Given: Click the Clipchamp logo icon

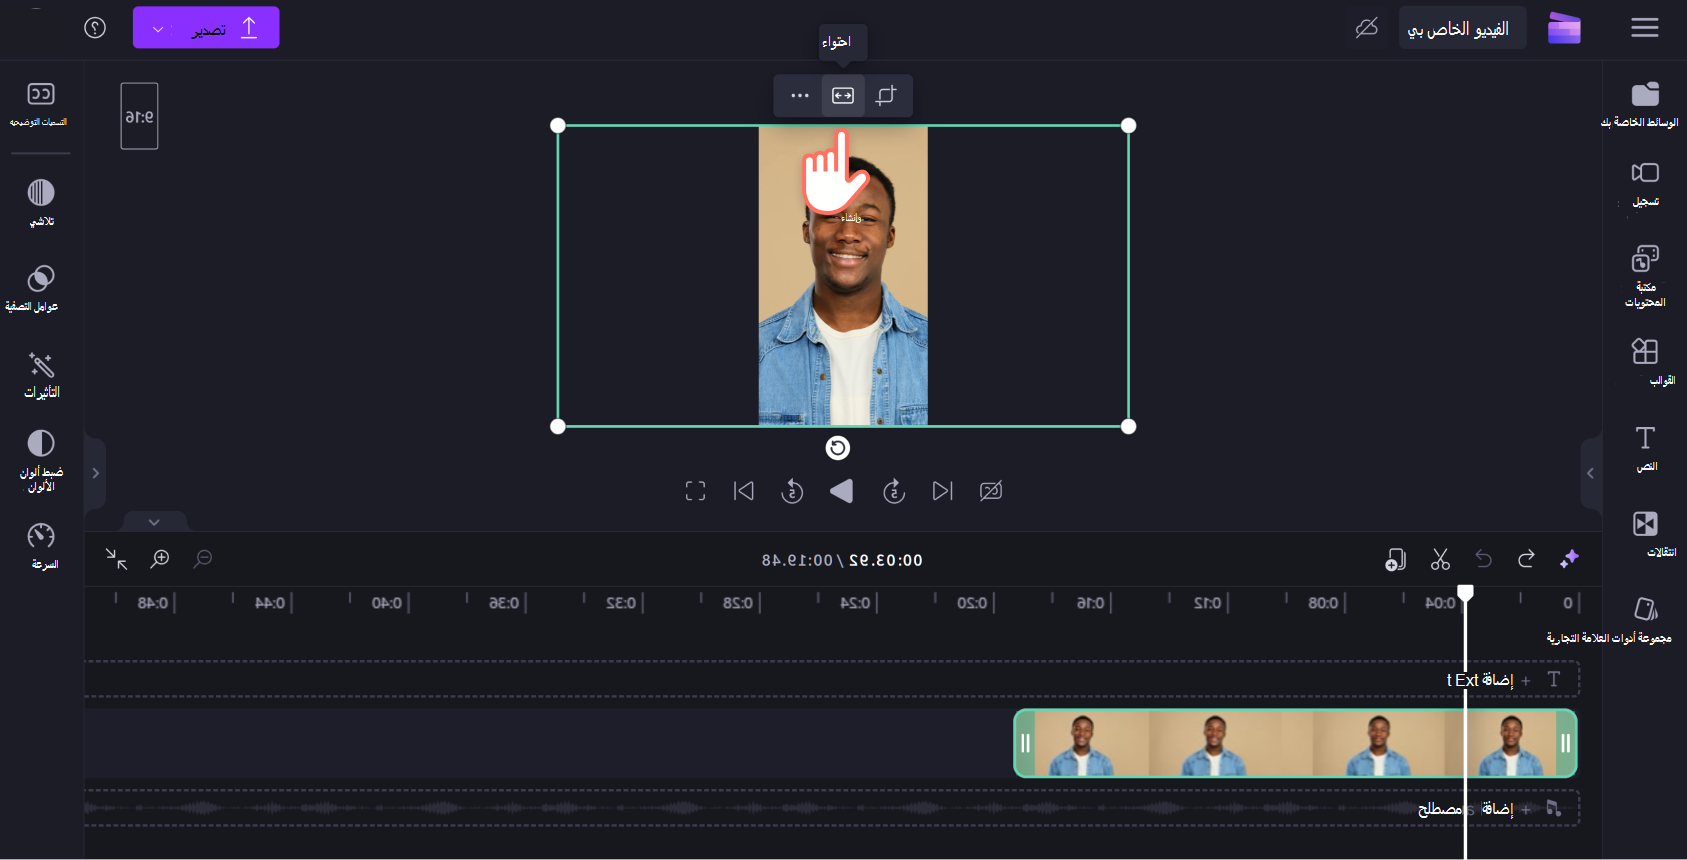Looking at the screenshot, I should [1564, 28].
